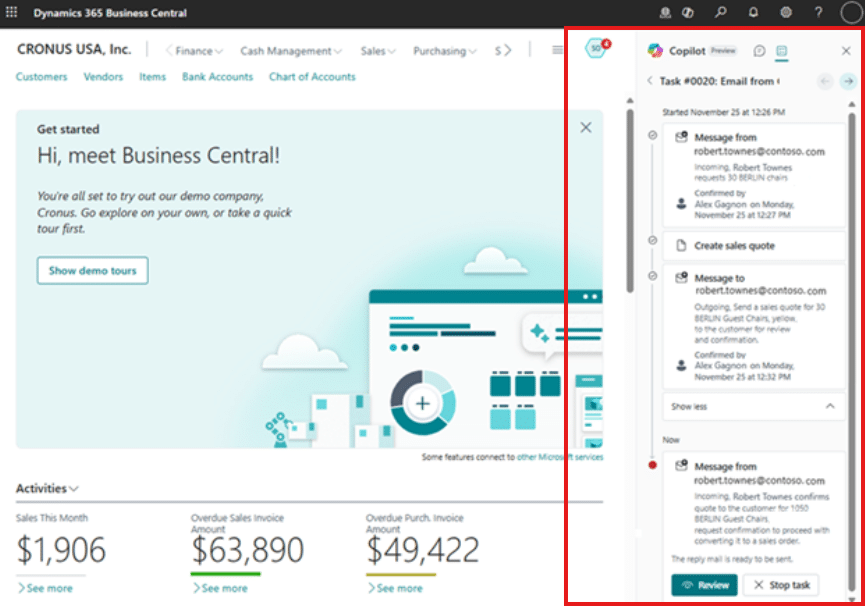Viewport: 866px width, 607px height.
Task: Open the Cash Management dropdown
Action: pyautogui.click(x=290, y=51)
